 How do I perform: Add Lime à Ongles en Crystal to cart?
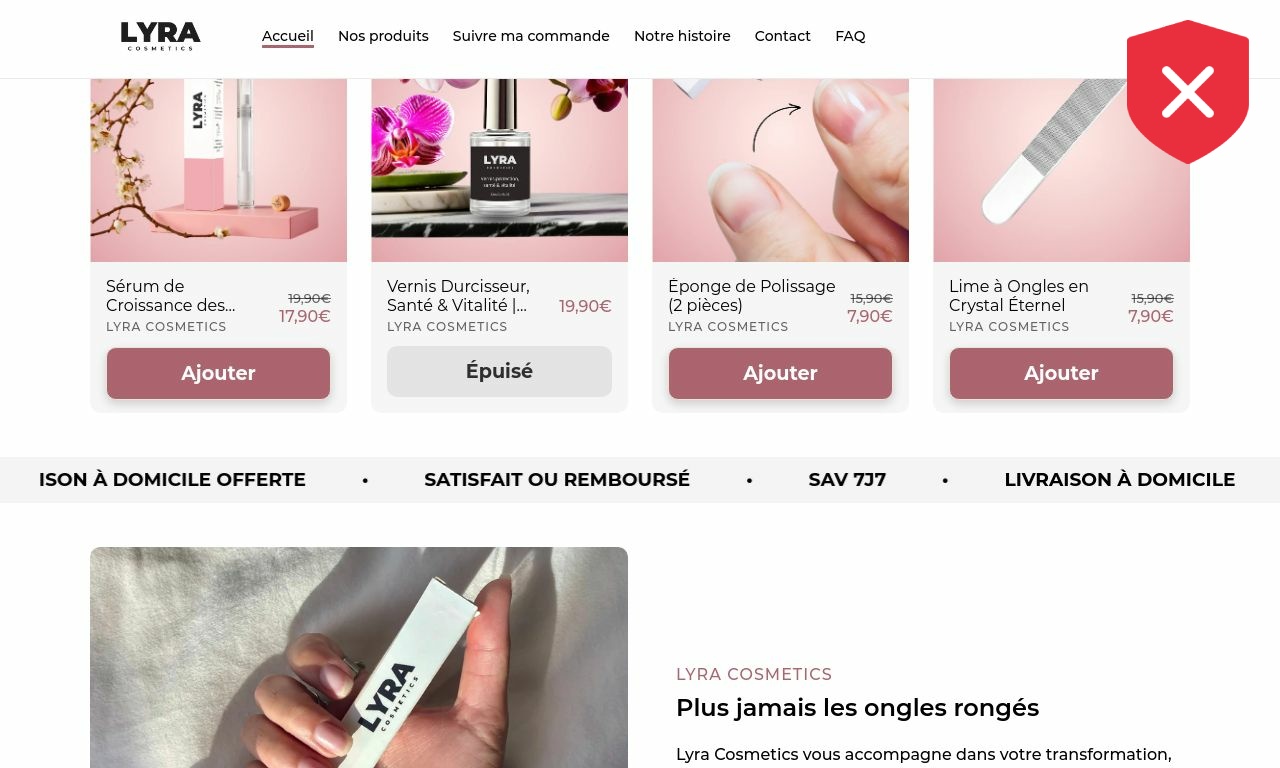pos(1061,373)
